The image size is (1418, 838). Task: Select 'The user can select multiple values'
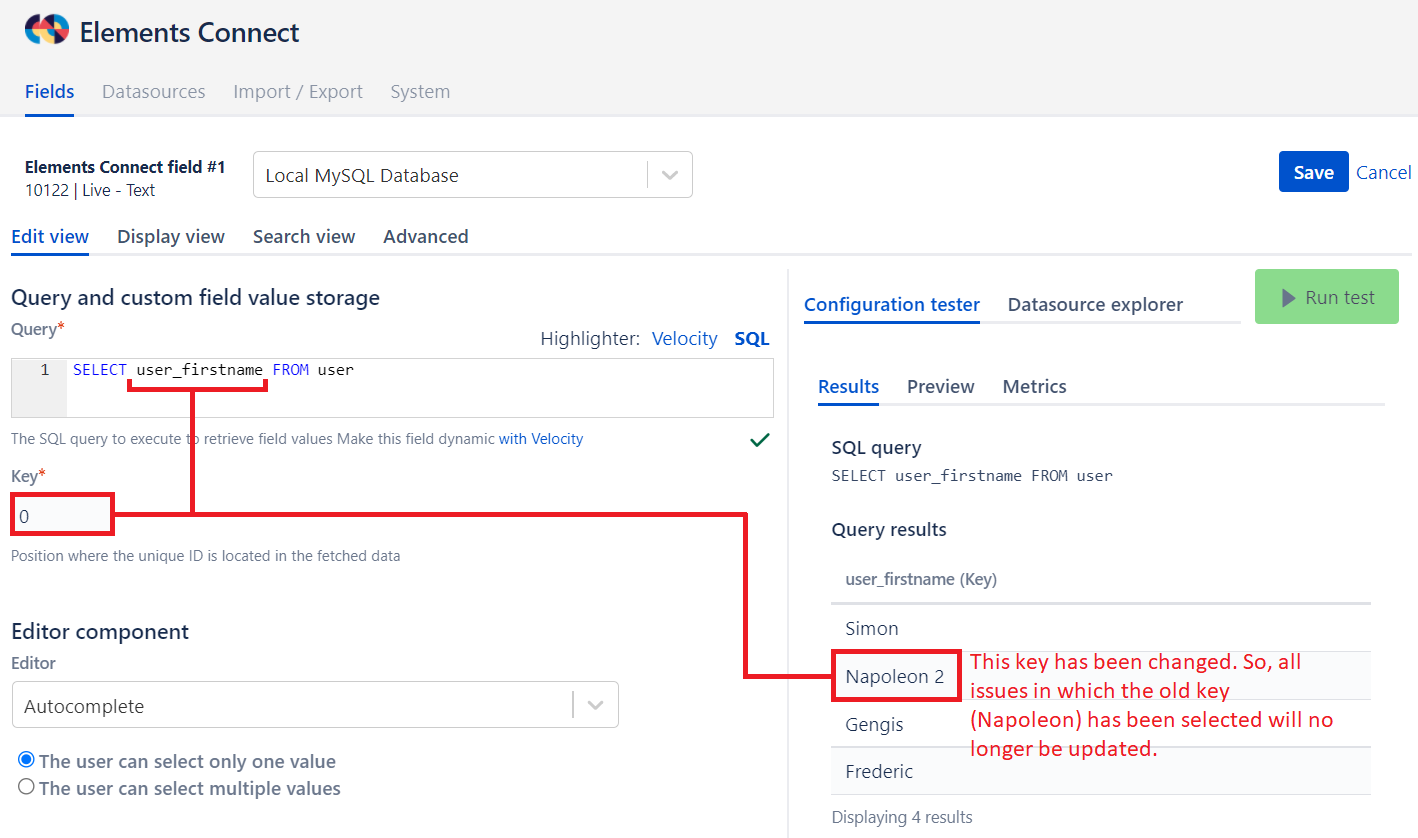27,787
